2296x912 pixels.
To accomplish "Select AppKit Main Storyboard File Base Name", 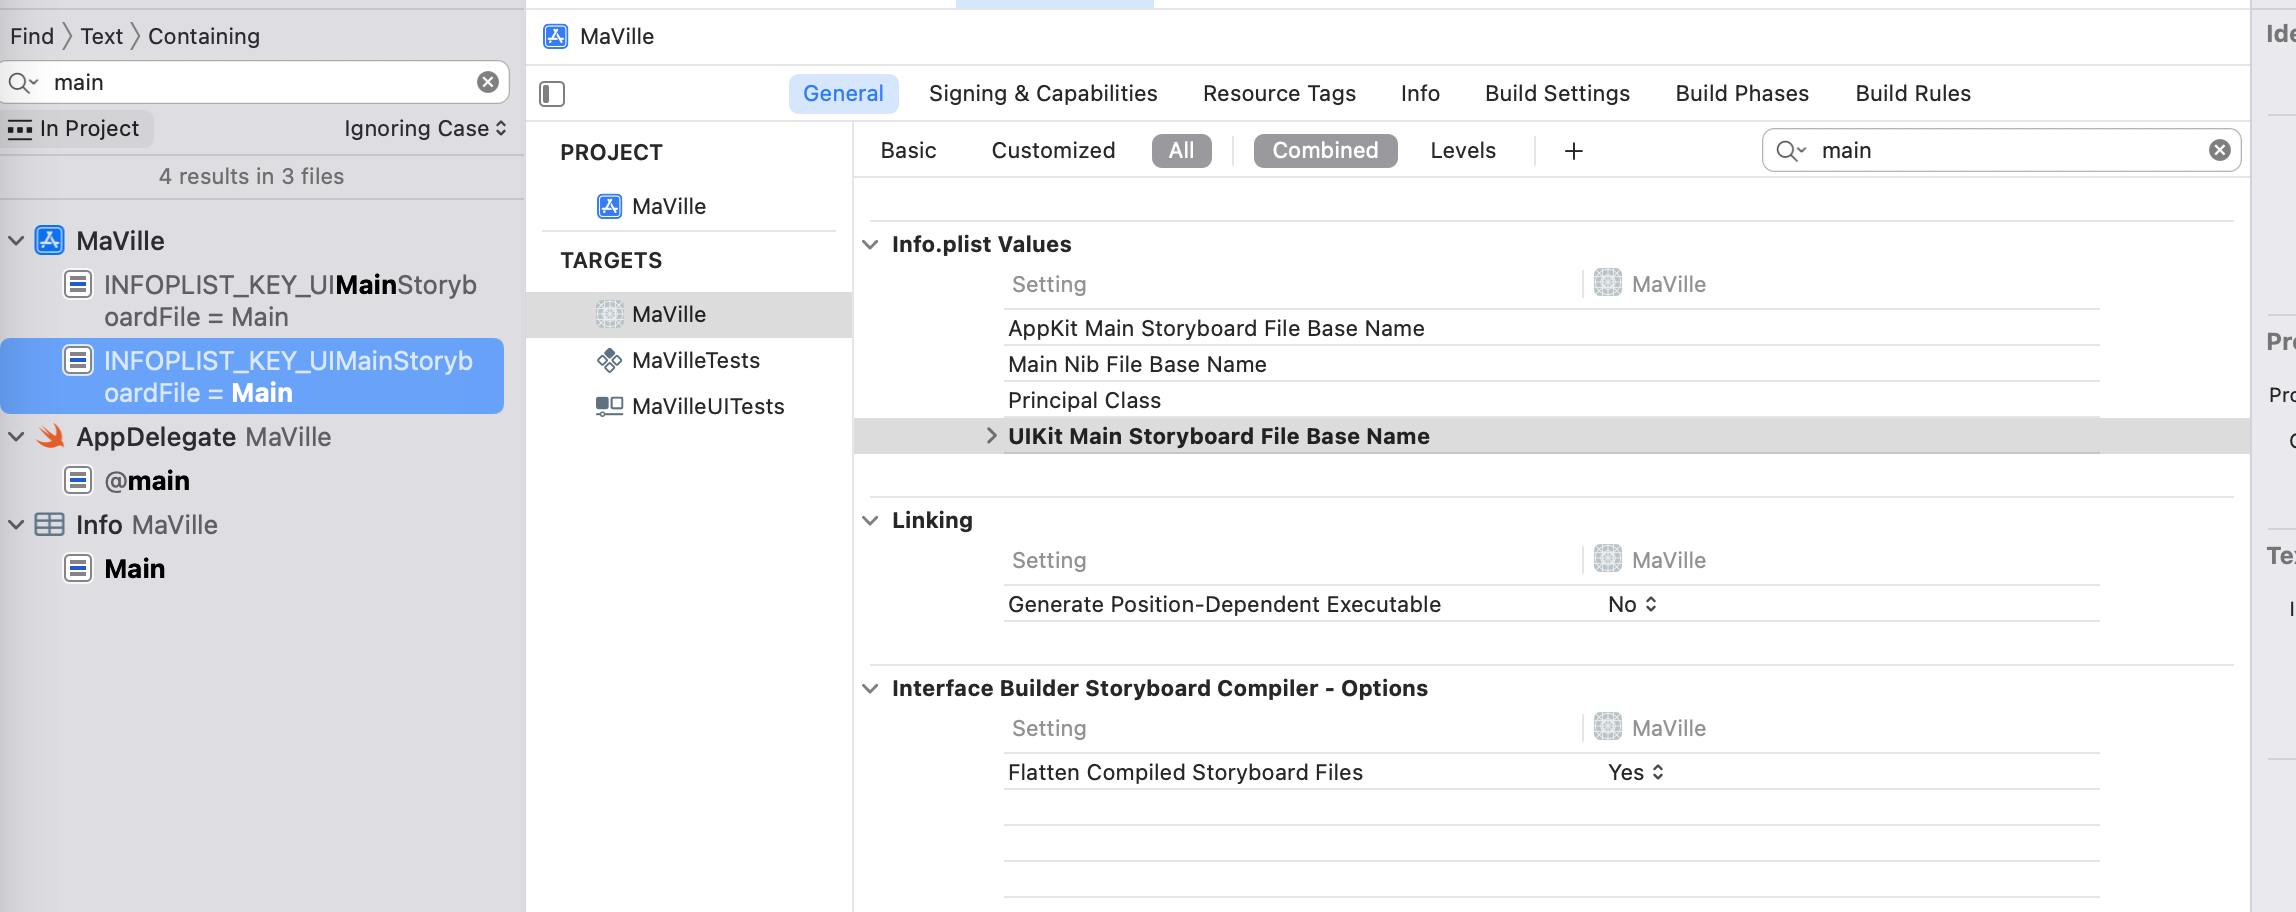I will pos(1216,328).
